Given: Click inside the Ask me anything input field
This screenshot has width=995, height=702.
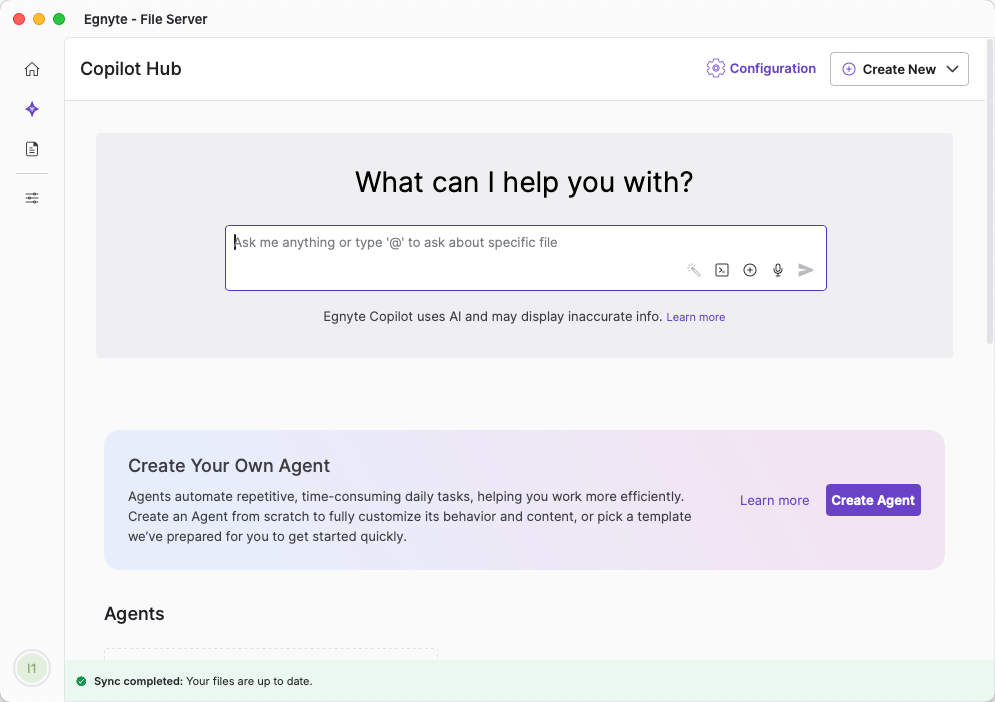Looking at the screenshot, I should pyautogui.click(x=450, y=242).
